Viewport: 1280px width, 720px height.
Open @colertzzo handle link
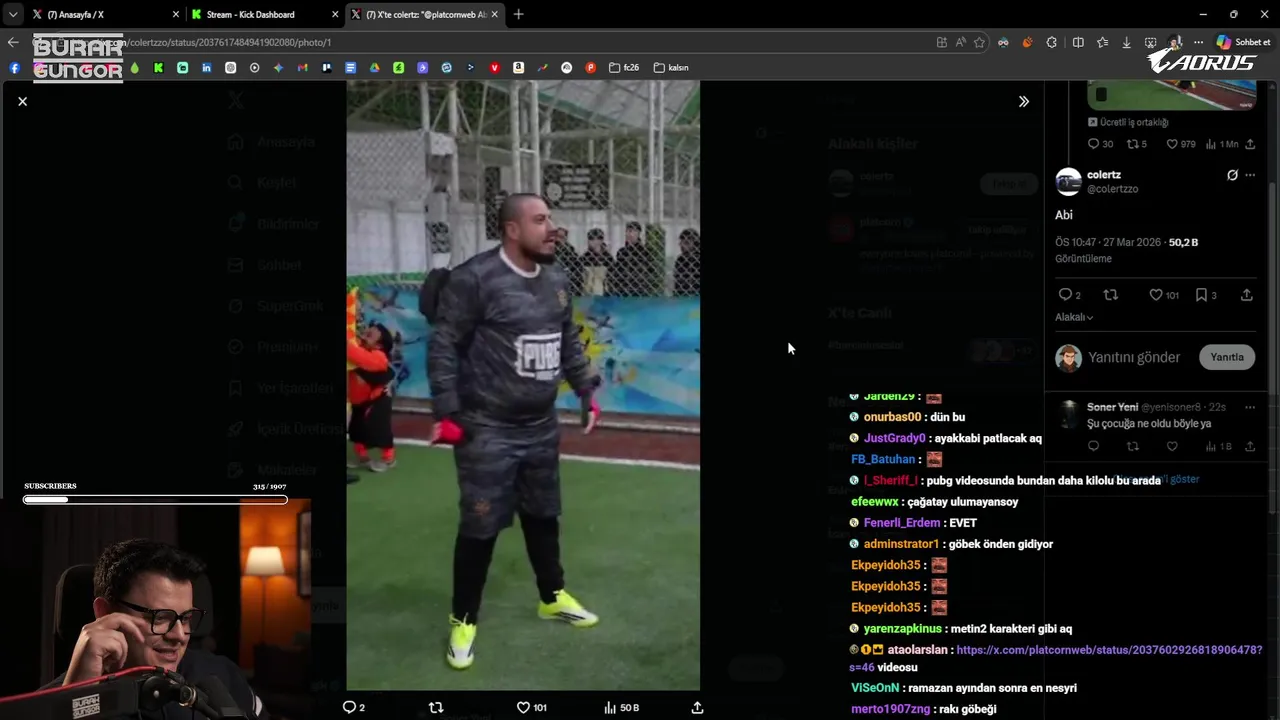click(1112, 189)
